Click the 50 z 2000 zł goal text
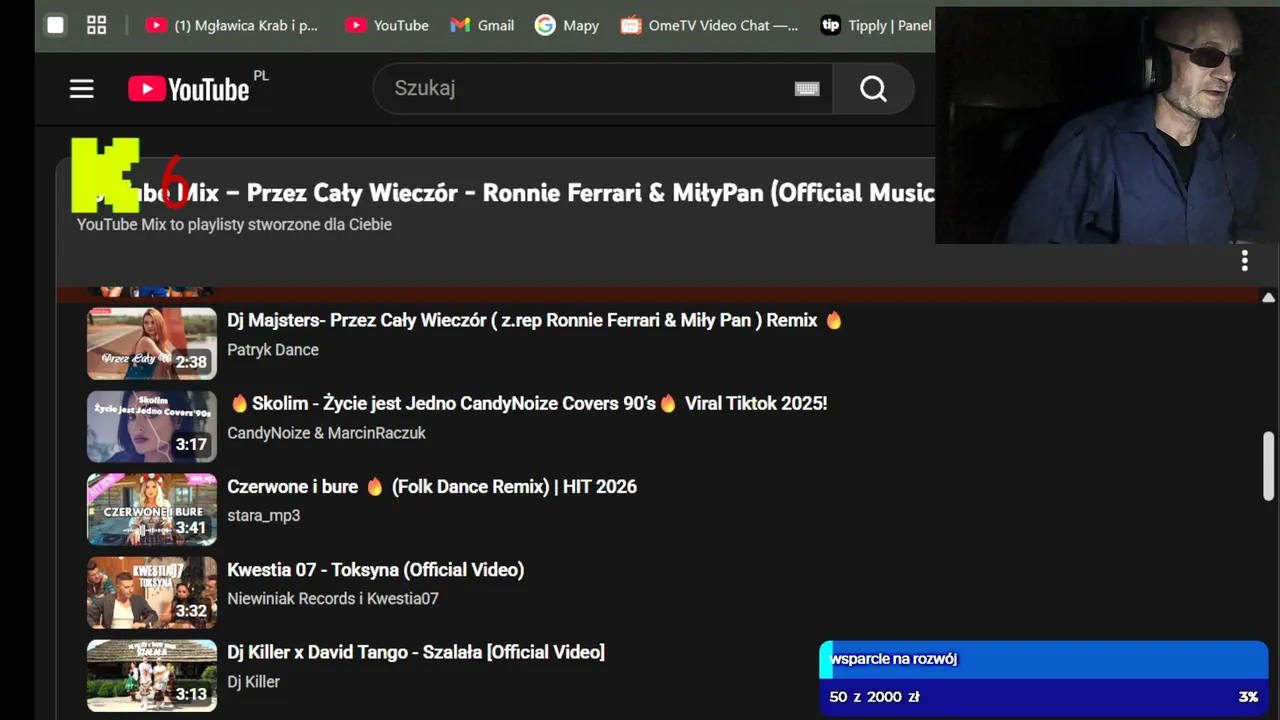Image resolution: width=1280 pixels, height=720 pixels. tap(874, 697)
